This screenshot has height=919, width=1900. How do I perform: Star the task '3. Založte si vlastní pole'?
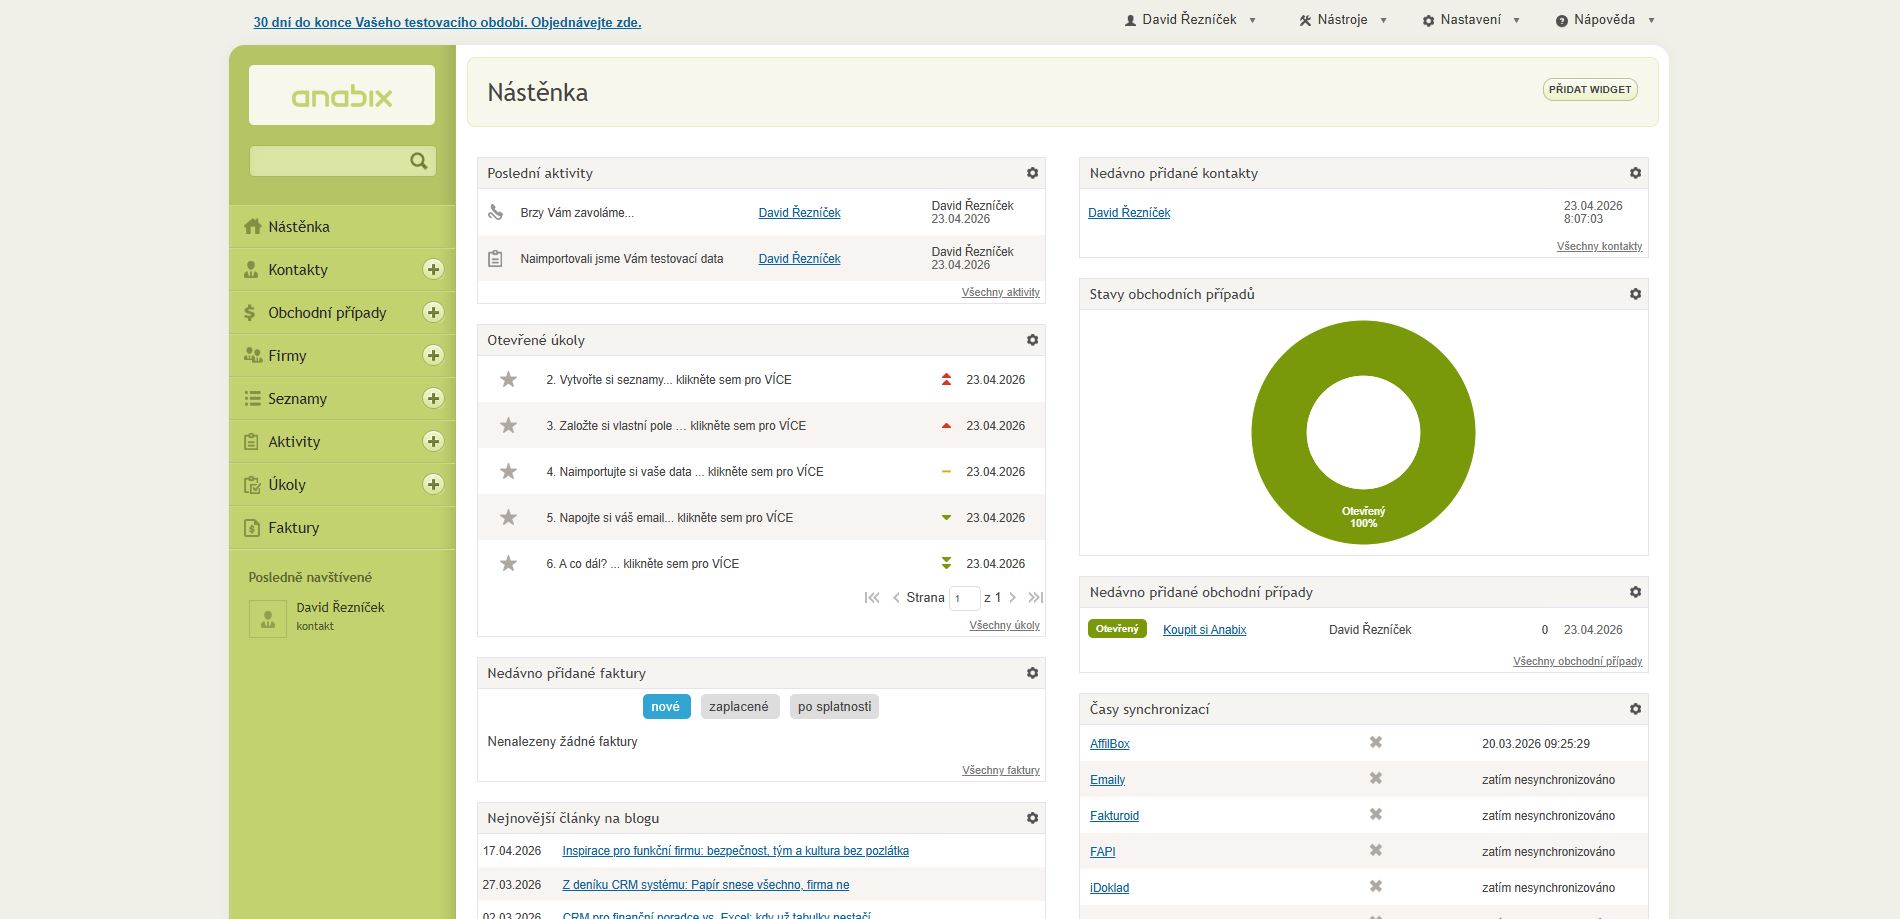click(508, 425)
